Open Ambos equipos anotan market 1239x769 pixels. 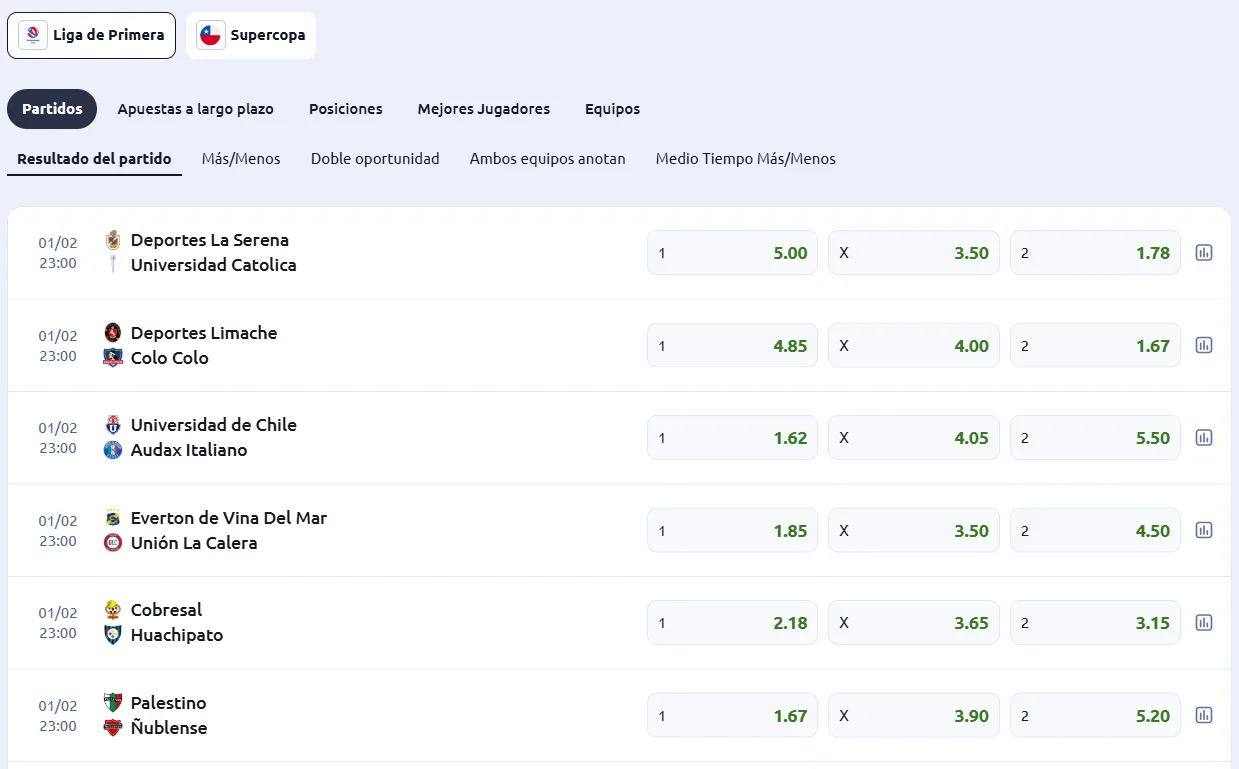click(547, 159)
